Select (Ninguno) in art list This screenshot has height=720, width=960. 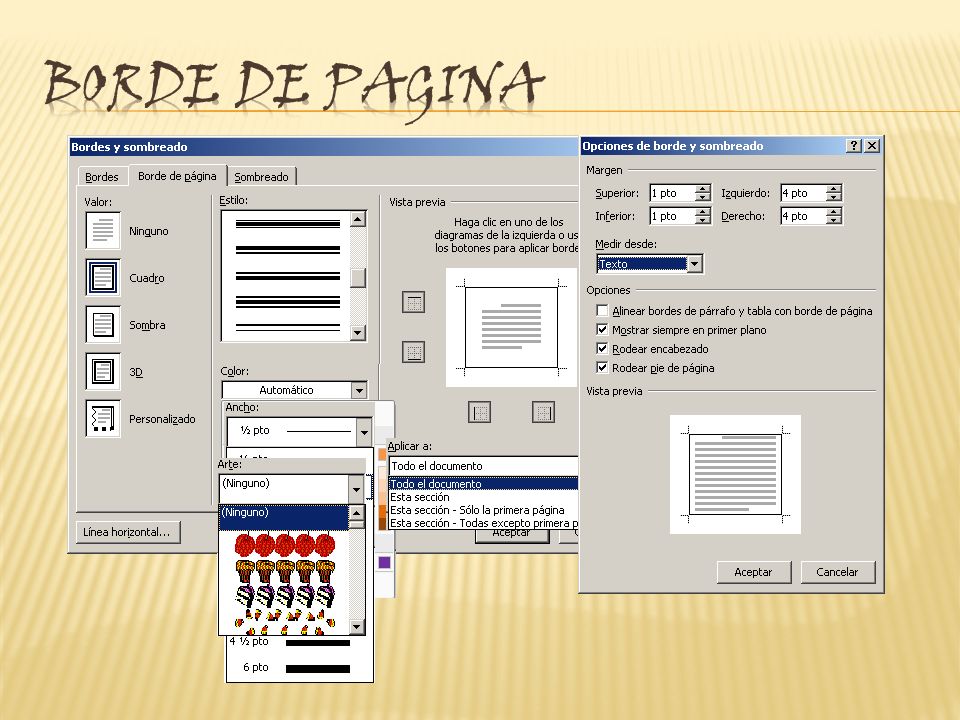tap(283, 517)
